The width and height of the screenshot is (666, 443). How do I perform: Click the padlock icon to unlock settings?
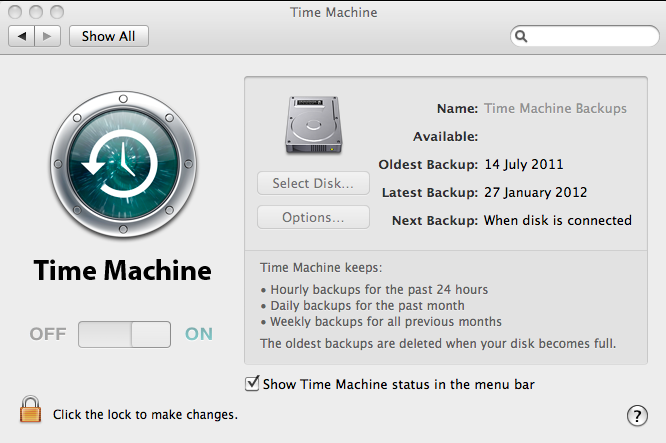(x=31, y=410)
